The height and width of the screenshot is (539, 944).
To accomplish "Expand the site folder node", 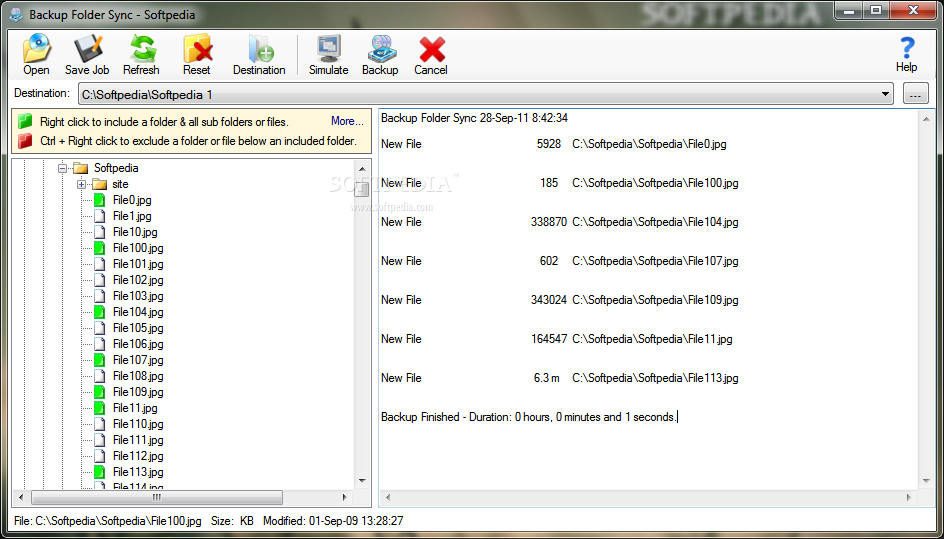I will point(81,184).
